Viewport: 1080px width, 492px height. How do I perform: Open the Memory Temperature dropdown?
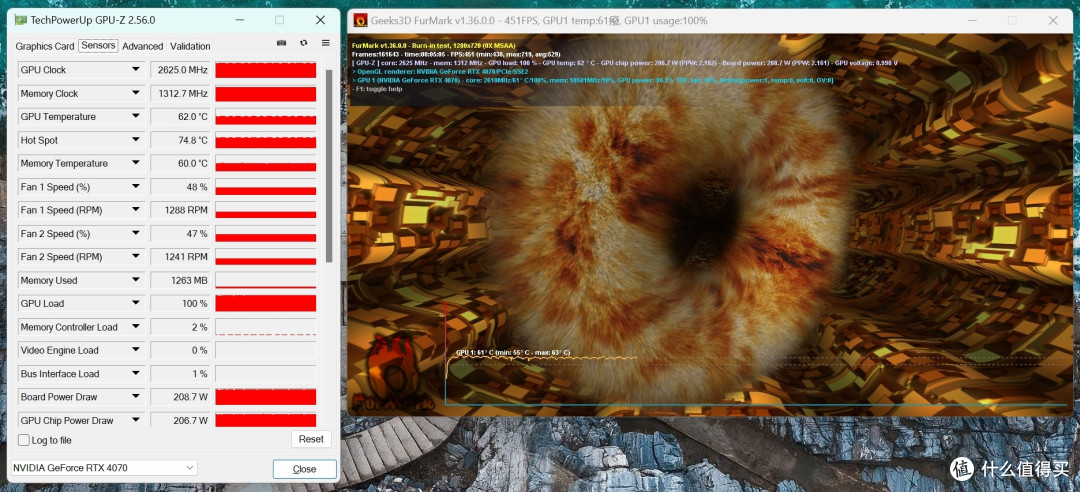click(x=136, y=164)
